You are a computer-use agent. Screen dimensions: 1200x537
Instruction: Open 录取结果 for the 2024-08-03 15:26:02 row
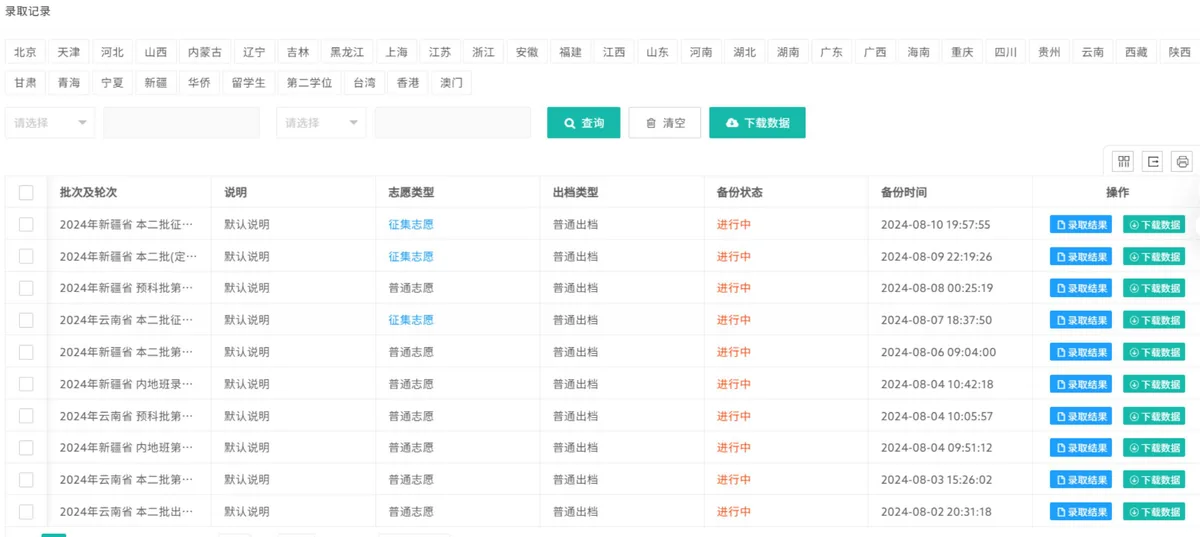point(1081,480)
